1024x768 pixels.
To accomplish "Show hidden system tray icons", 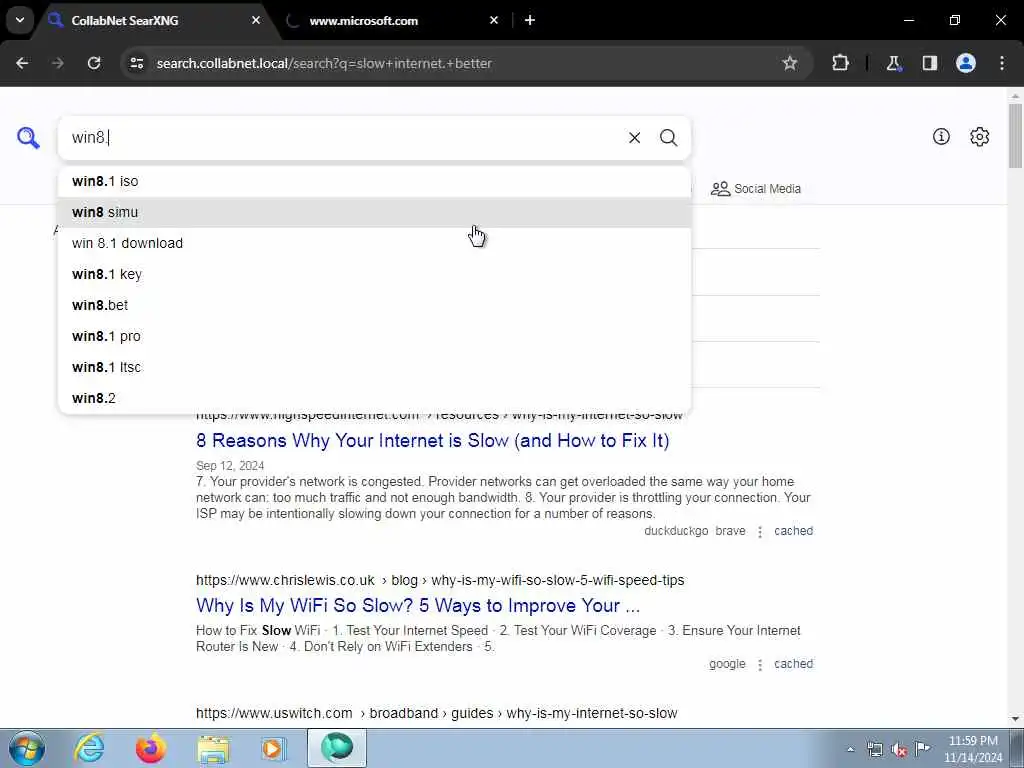I will point(850,749).
